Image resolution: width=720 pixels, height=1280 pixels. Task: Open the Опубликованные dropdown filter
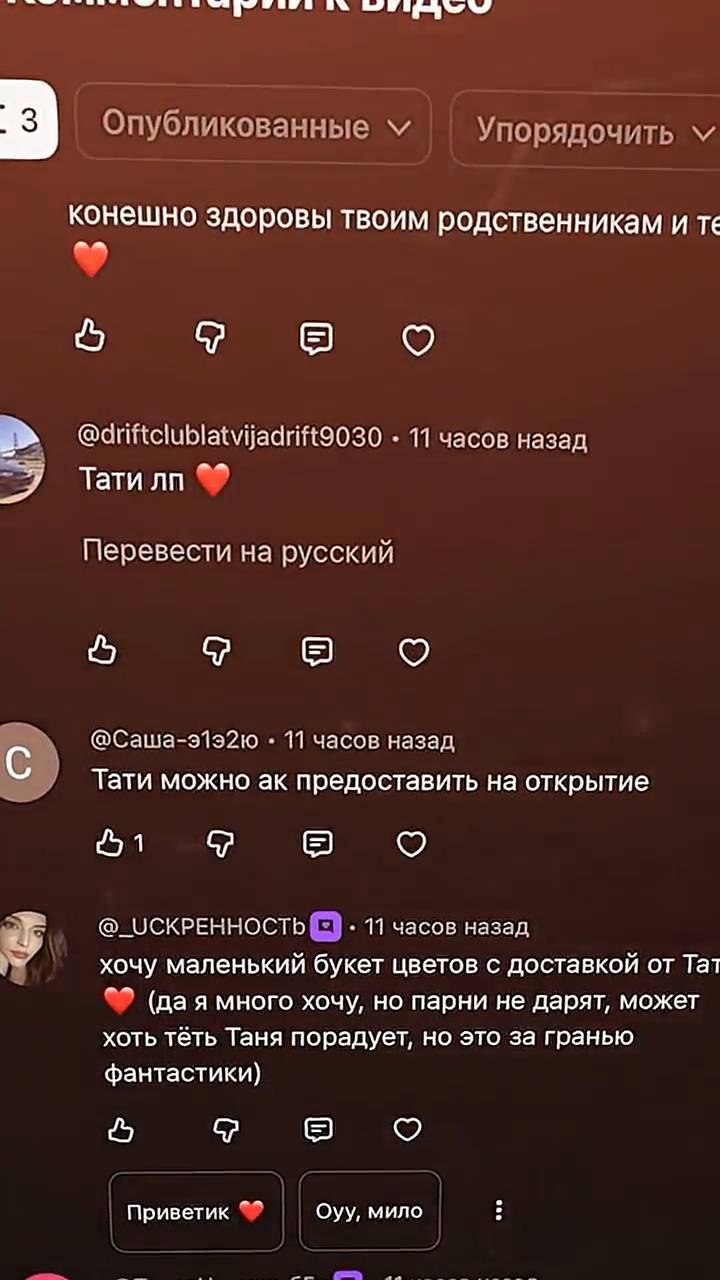[x=254, y=126]
